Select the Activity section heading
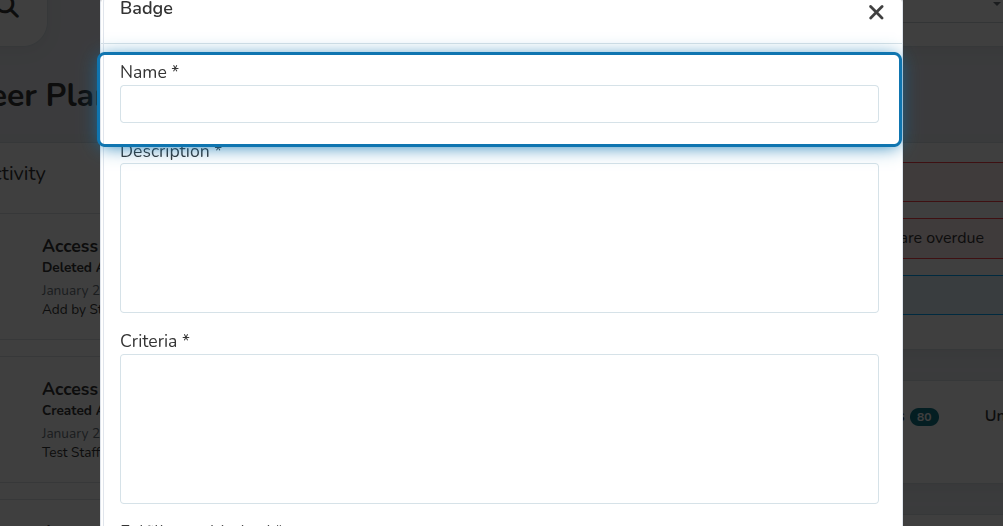Screen dimensions: 1003x526 point(22,173)
